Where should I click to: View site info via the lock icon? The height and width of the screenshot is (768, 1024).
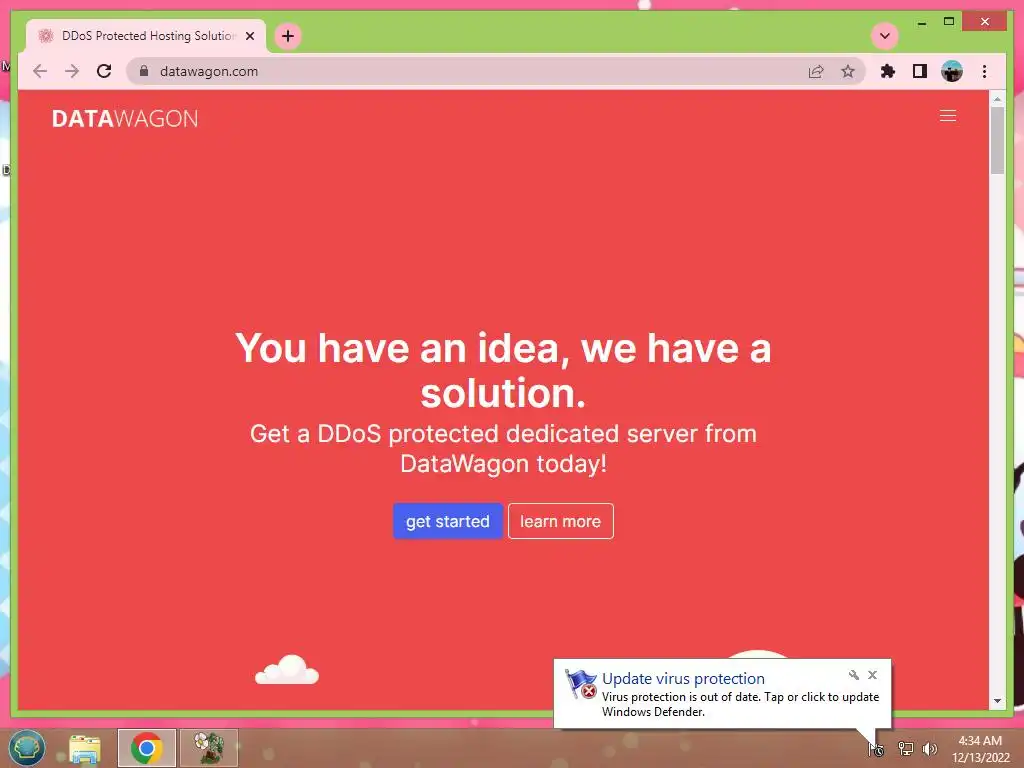144,71
